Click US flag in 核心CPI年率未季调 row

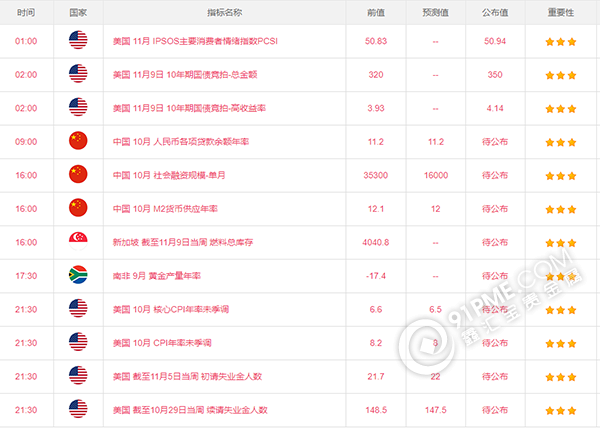[x=77, y=309]
